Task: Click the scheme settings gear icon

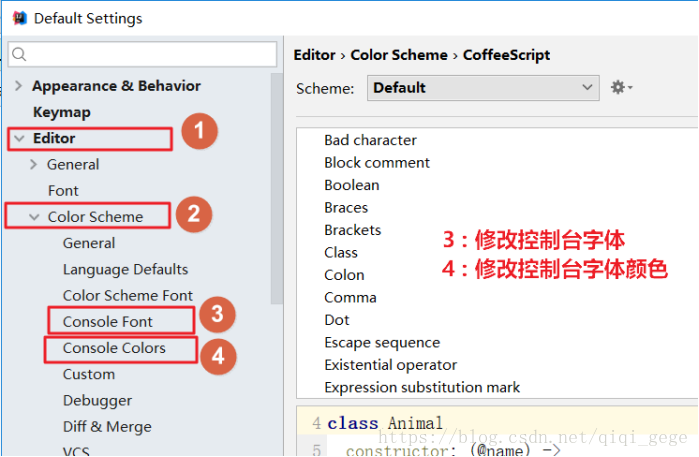Action: [x=621, y=88]
